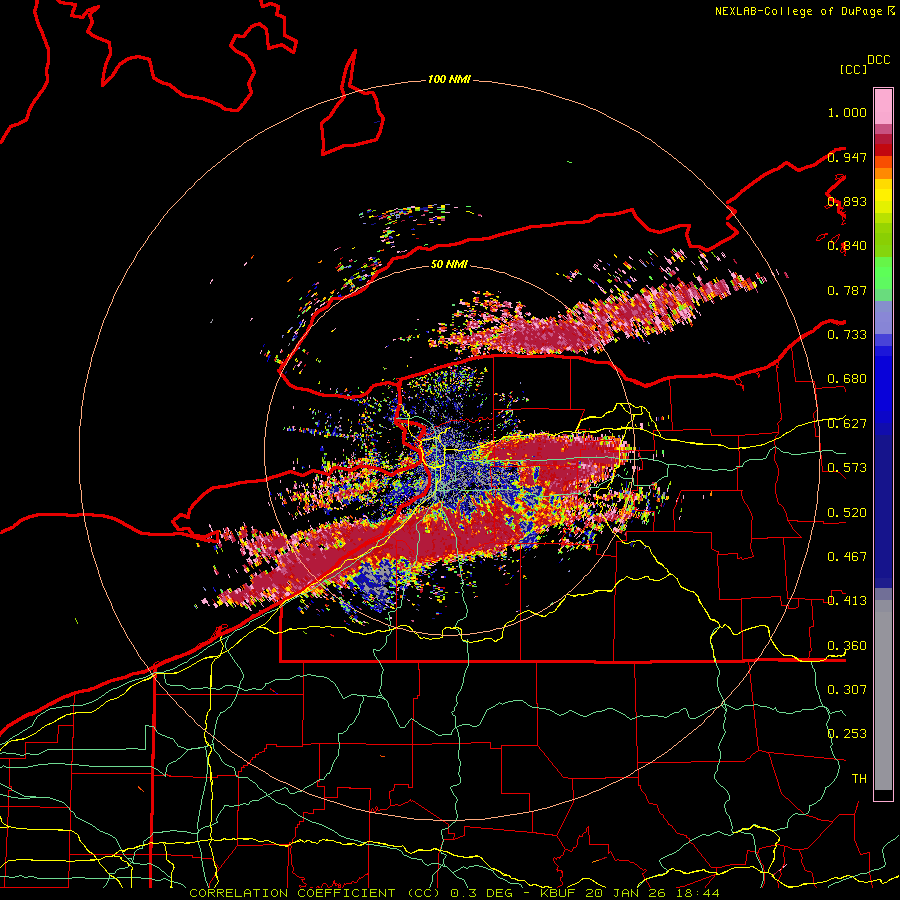This screenshot has height=900, width=900.
Task: Click the 0.680 scale value
Action: point(847,379)
